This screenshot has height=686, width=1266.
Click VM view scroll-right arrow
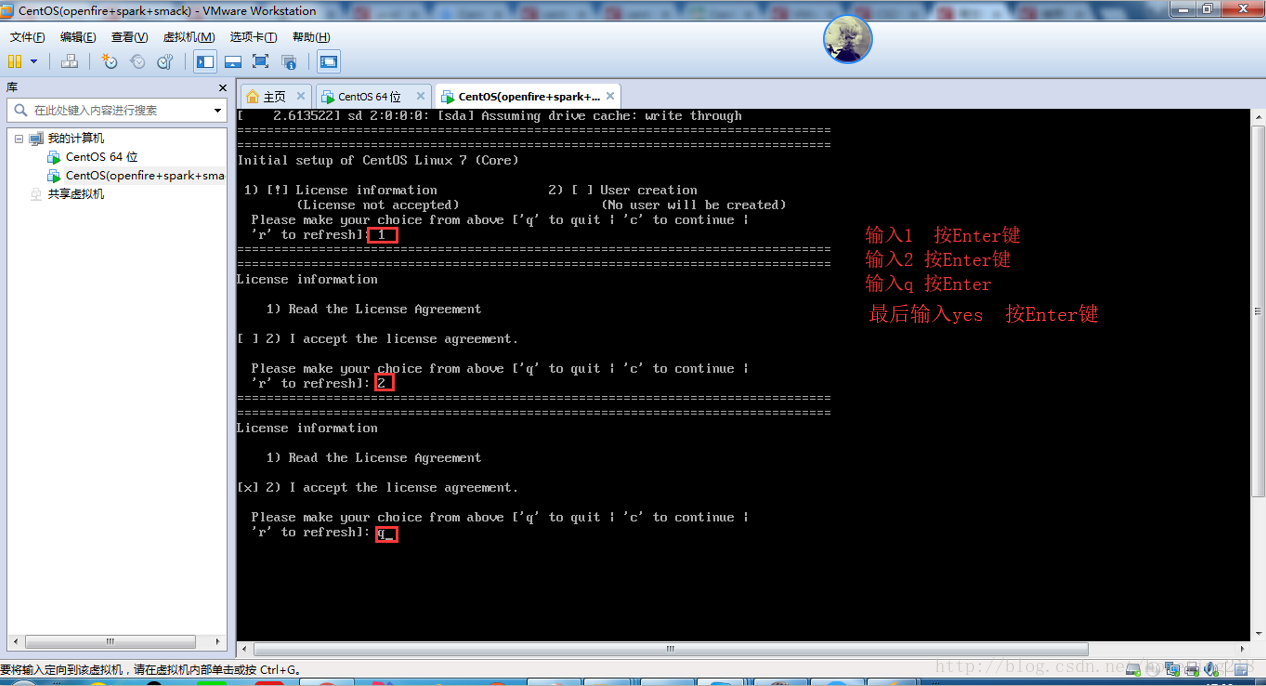(x=1243, y=649)
